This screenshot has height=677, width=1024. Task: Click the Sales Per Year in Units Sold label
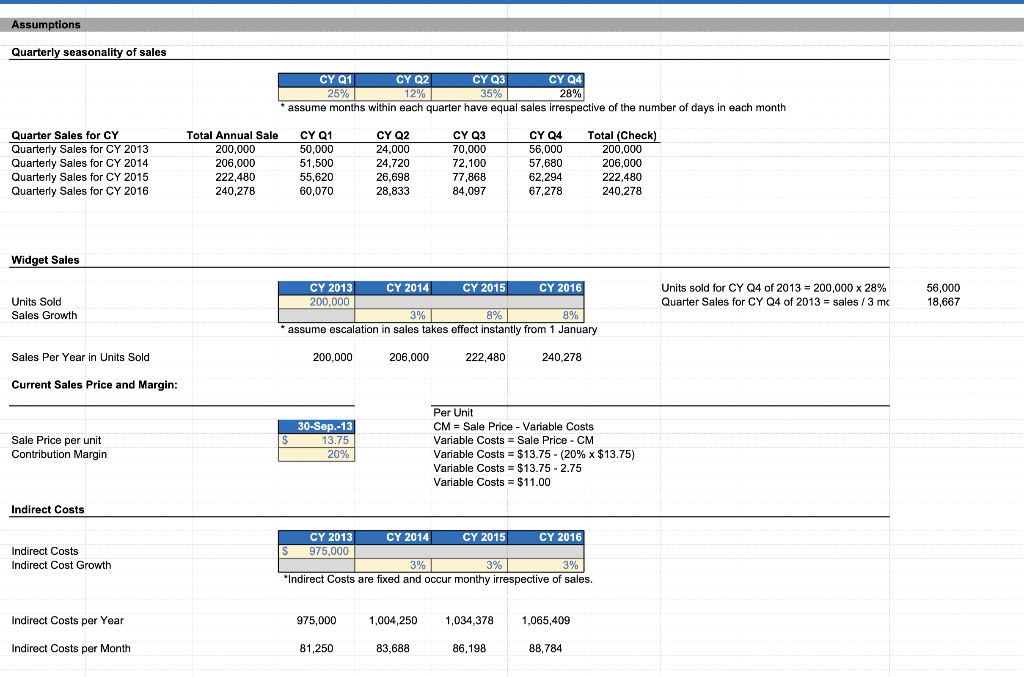point(80,358)
